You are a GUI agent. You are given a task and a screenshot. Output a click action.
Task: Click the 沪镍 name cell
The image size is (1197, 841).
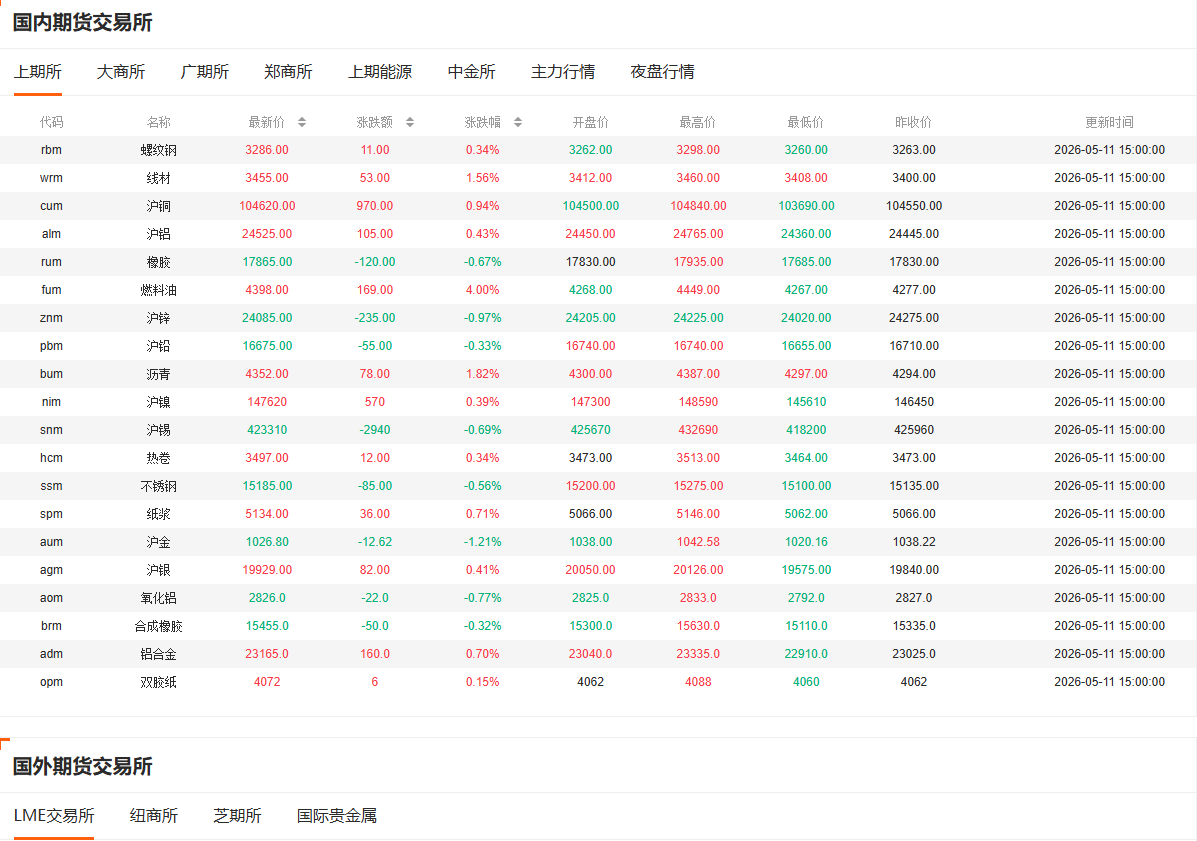[x=158, y=402]
